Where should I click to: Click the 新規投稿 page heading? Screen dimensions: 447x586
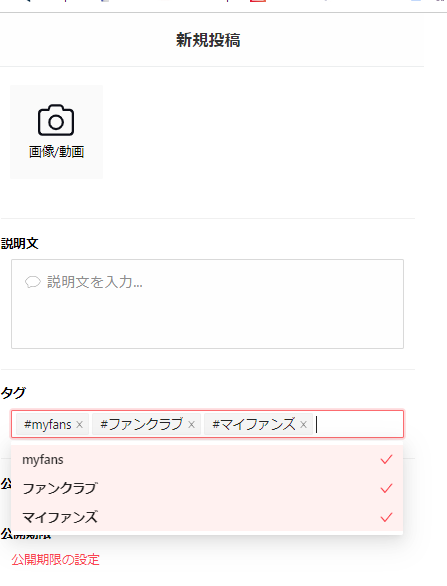tap(208, 40)
